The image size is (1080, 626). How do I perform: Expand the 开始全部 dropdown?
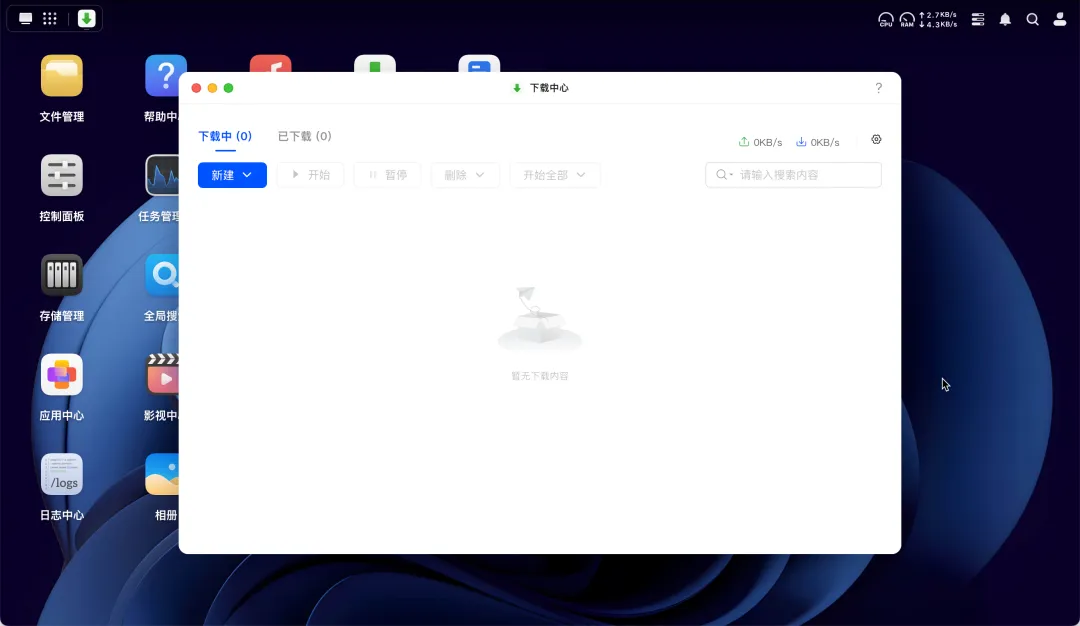(x=555, y=175)
